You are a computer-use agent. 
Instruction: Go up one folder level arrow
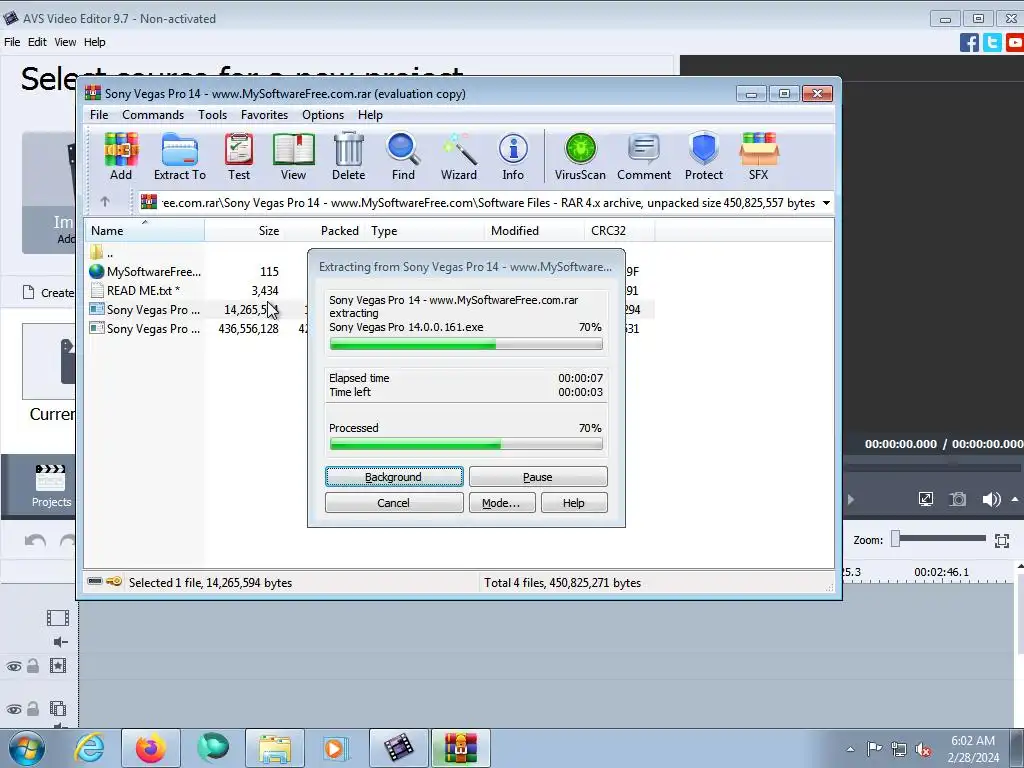click(104, 202)
